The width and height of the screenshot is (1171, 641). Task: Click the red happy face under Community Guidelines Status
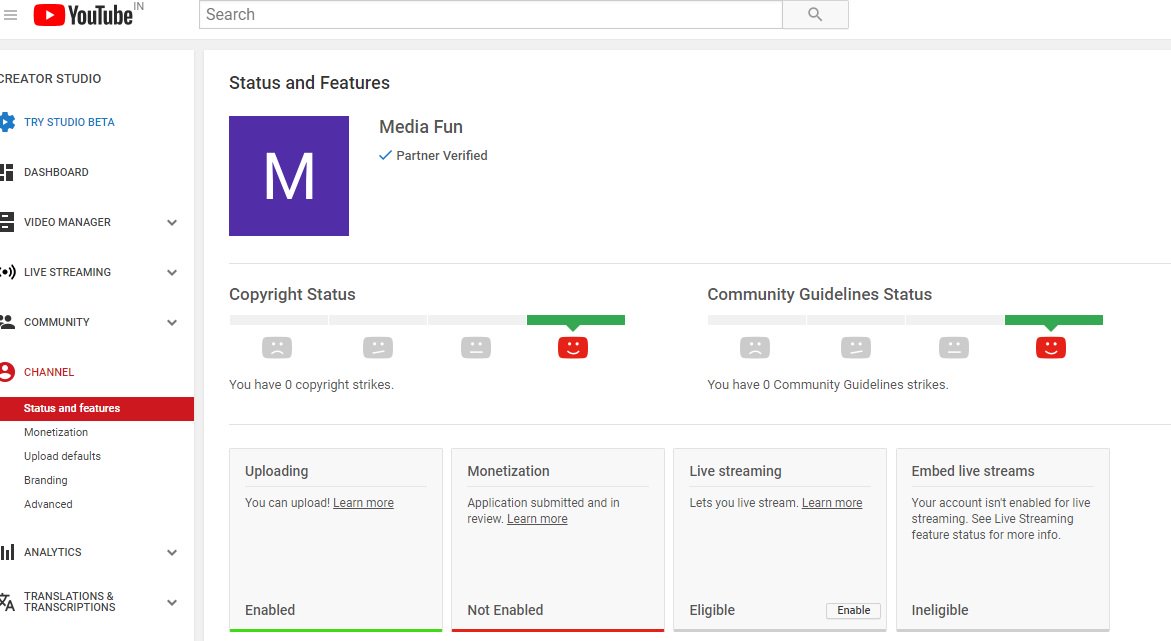1051,347
